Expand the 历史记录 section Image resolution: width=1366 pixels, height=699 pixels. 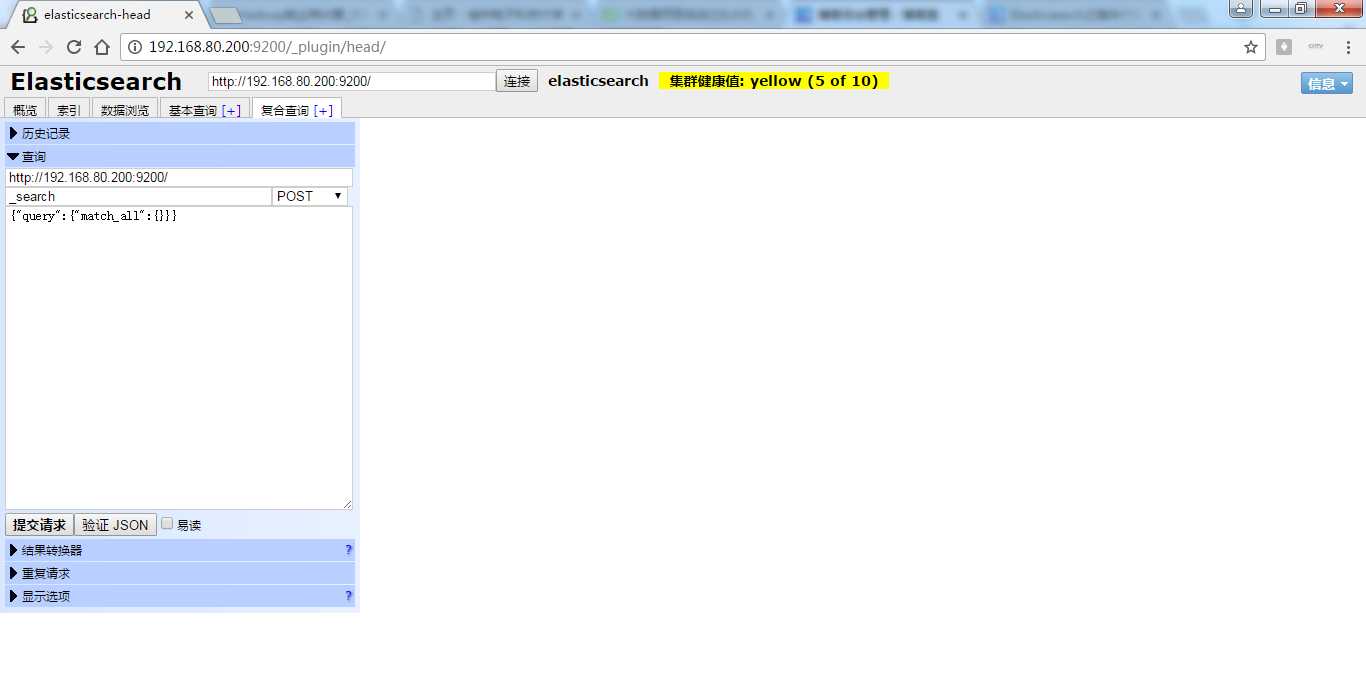pyautogui.click(x=180, y=133)
